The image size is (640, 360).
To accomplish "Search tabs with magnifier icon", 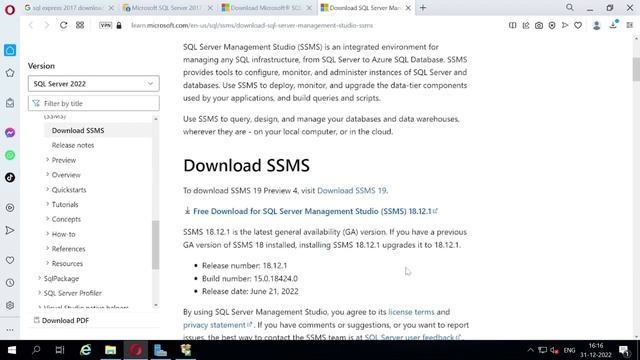I will [570, 8].
